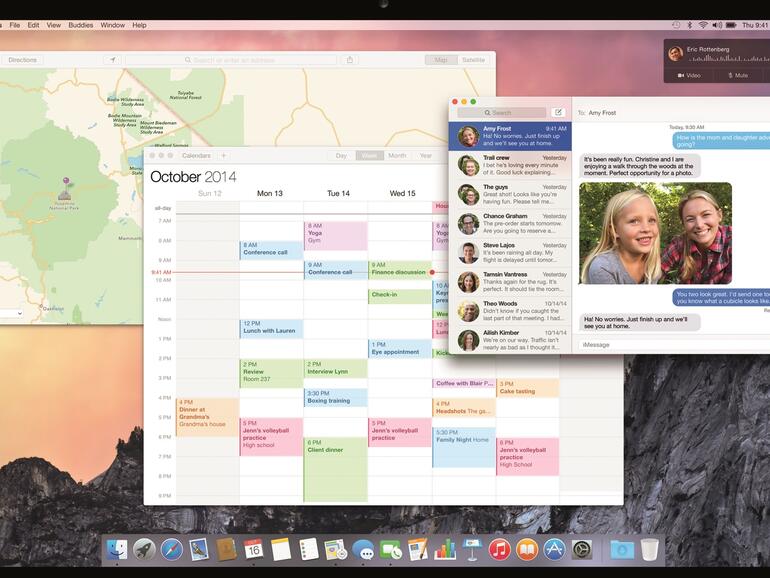Viewport: 770px width, 578px height.
Task: Open the Help menu
Action: 139,25
